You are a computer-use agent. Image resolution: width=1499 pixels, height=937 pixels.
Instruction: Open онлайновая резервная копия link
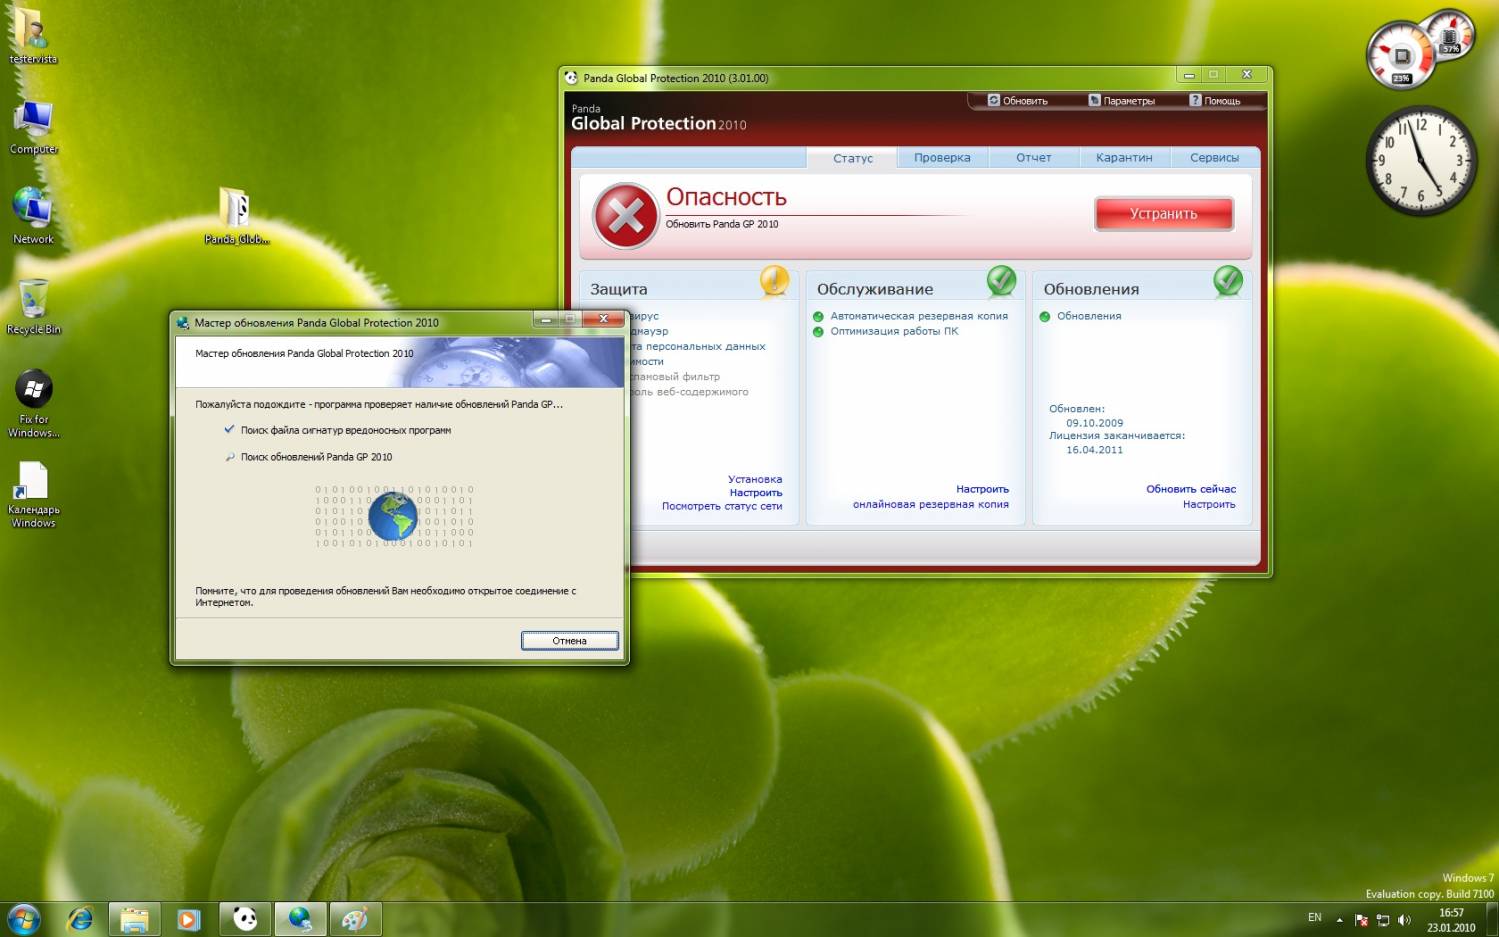pyautogui.click(x=931, y=504)
